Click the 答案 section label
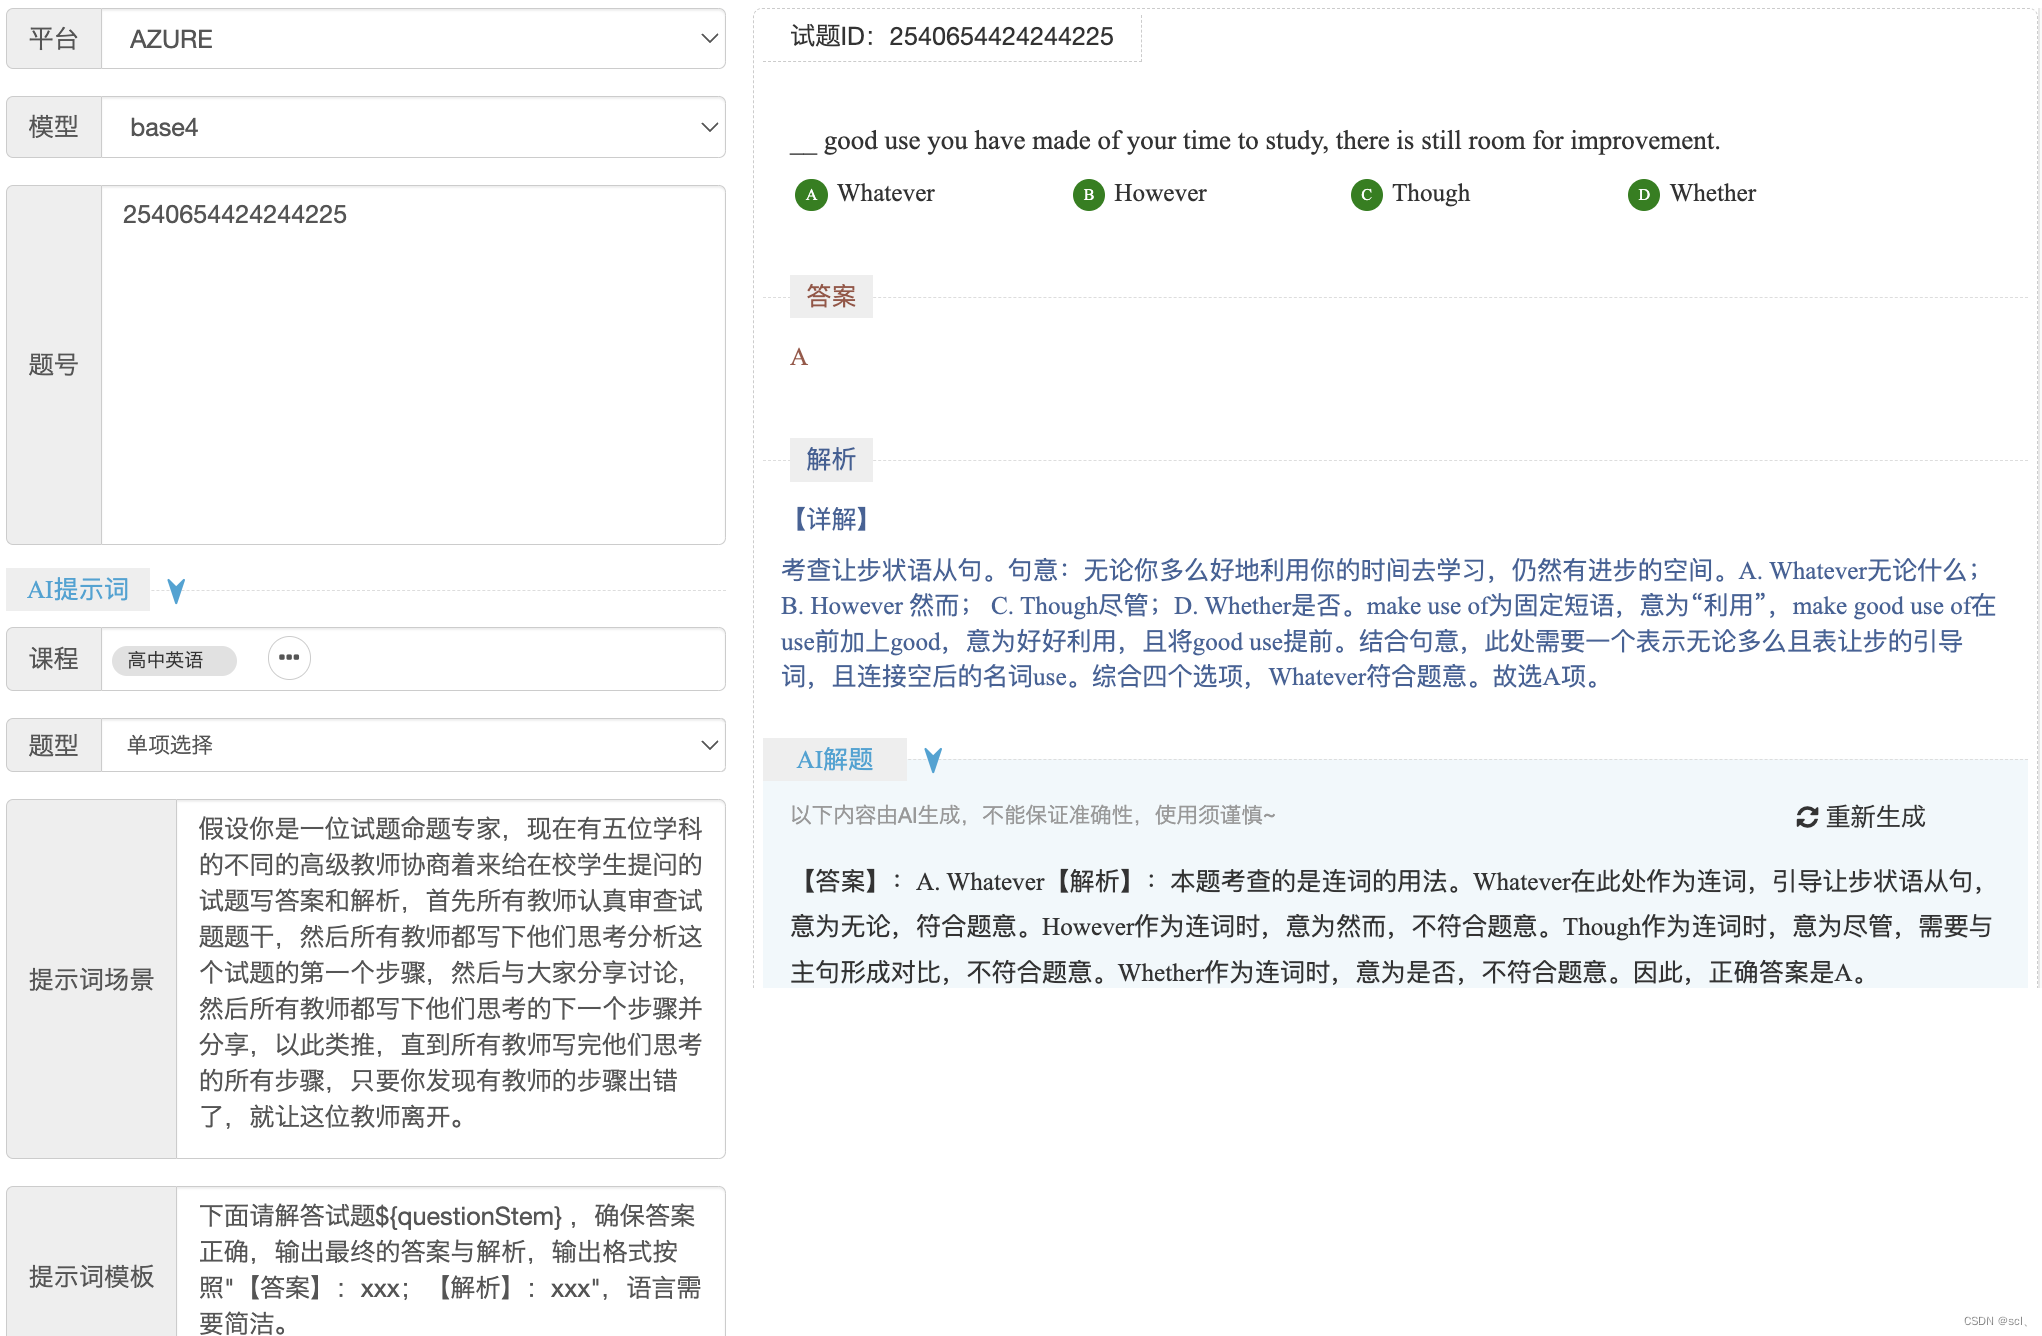The height and width of the screenshot is (1336, 2042). (830, 296)
